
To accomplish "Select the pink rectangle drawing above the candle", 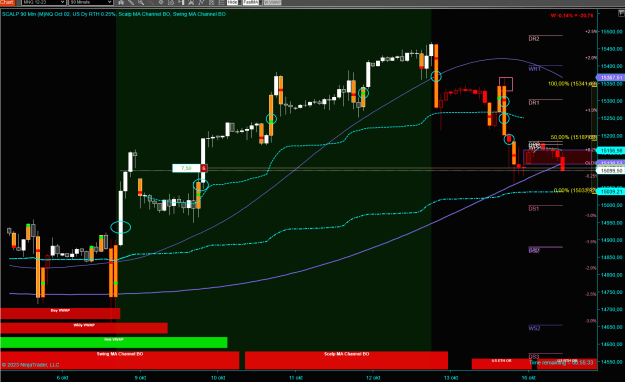I will (x=506, y=84).
